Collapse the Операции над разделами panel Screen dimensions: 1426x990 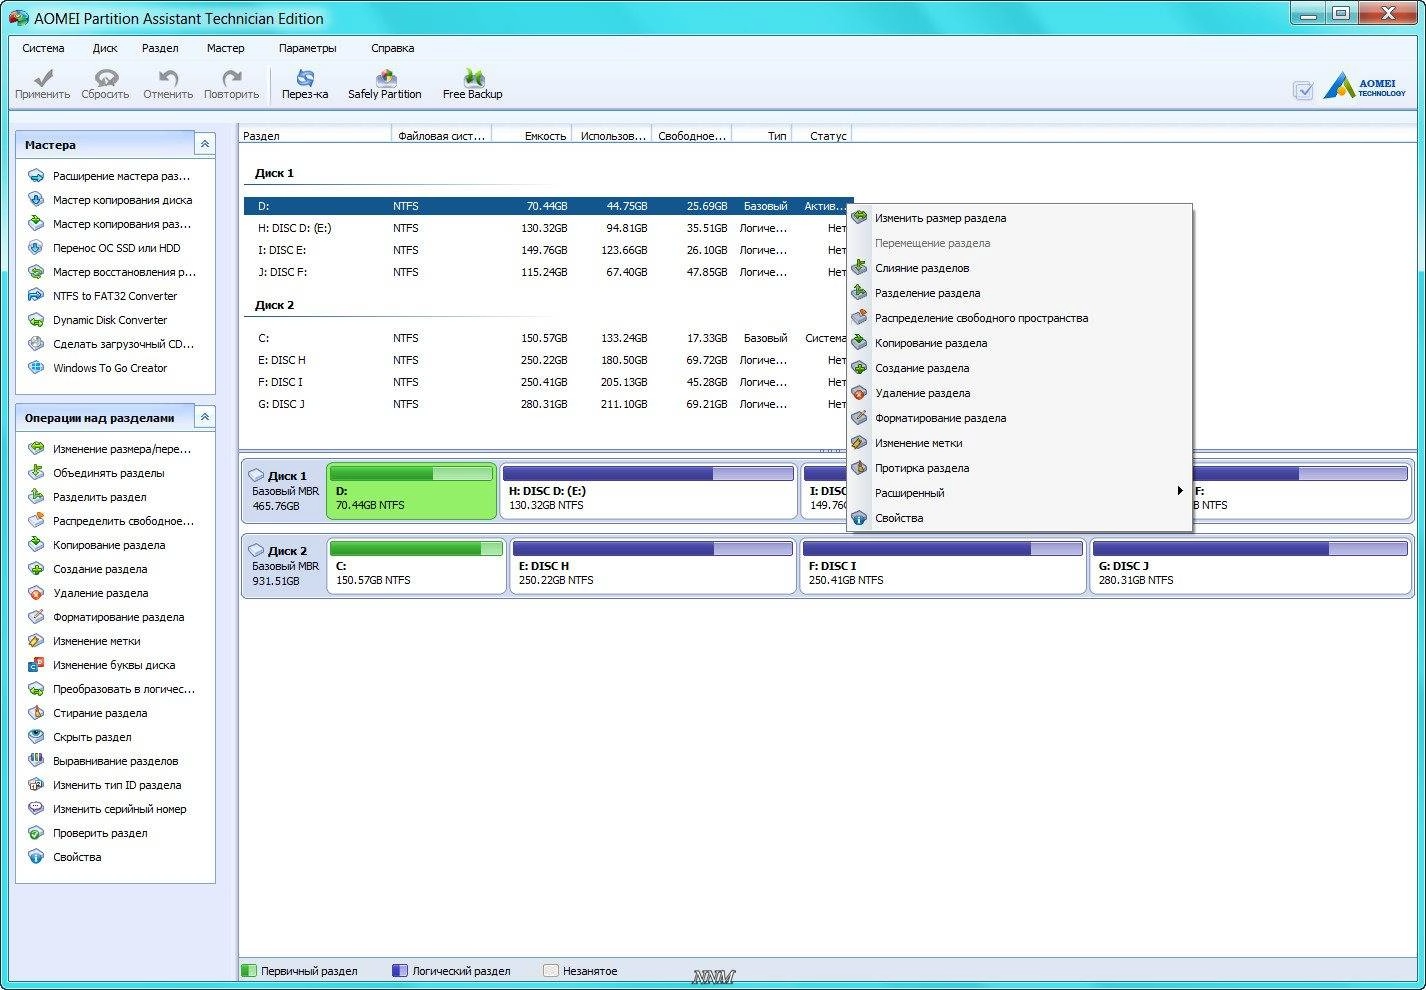click(x=205, y=417)
